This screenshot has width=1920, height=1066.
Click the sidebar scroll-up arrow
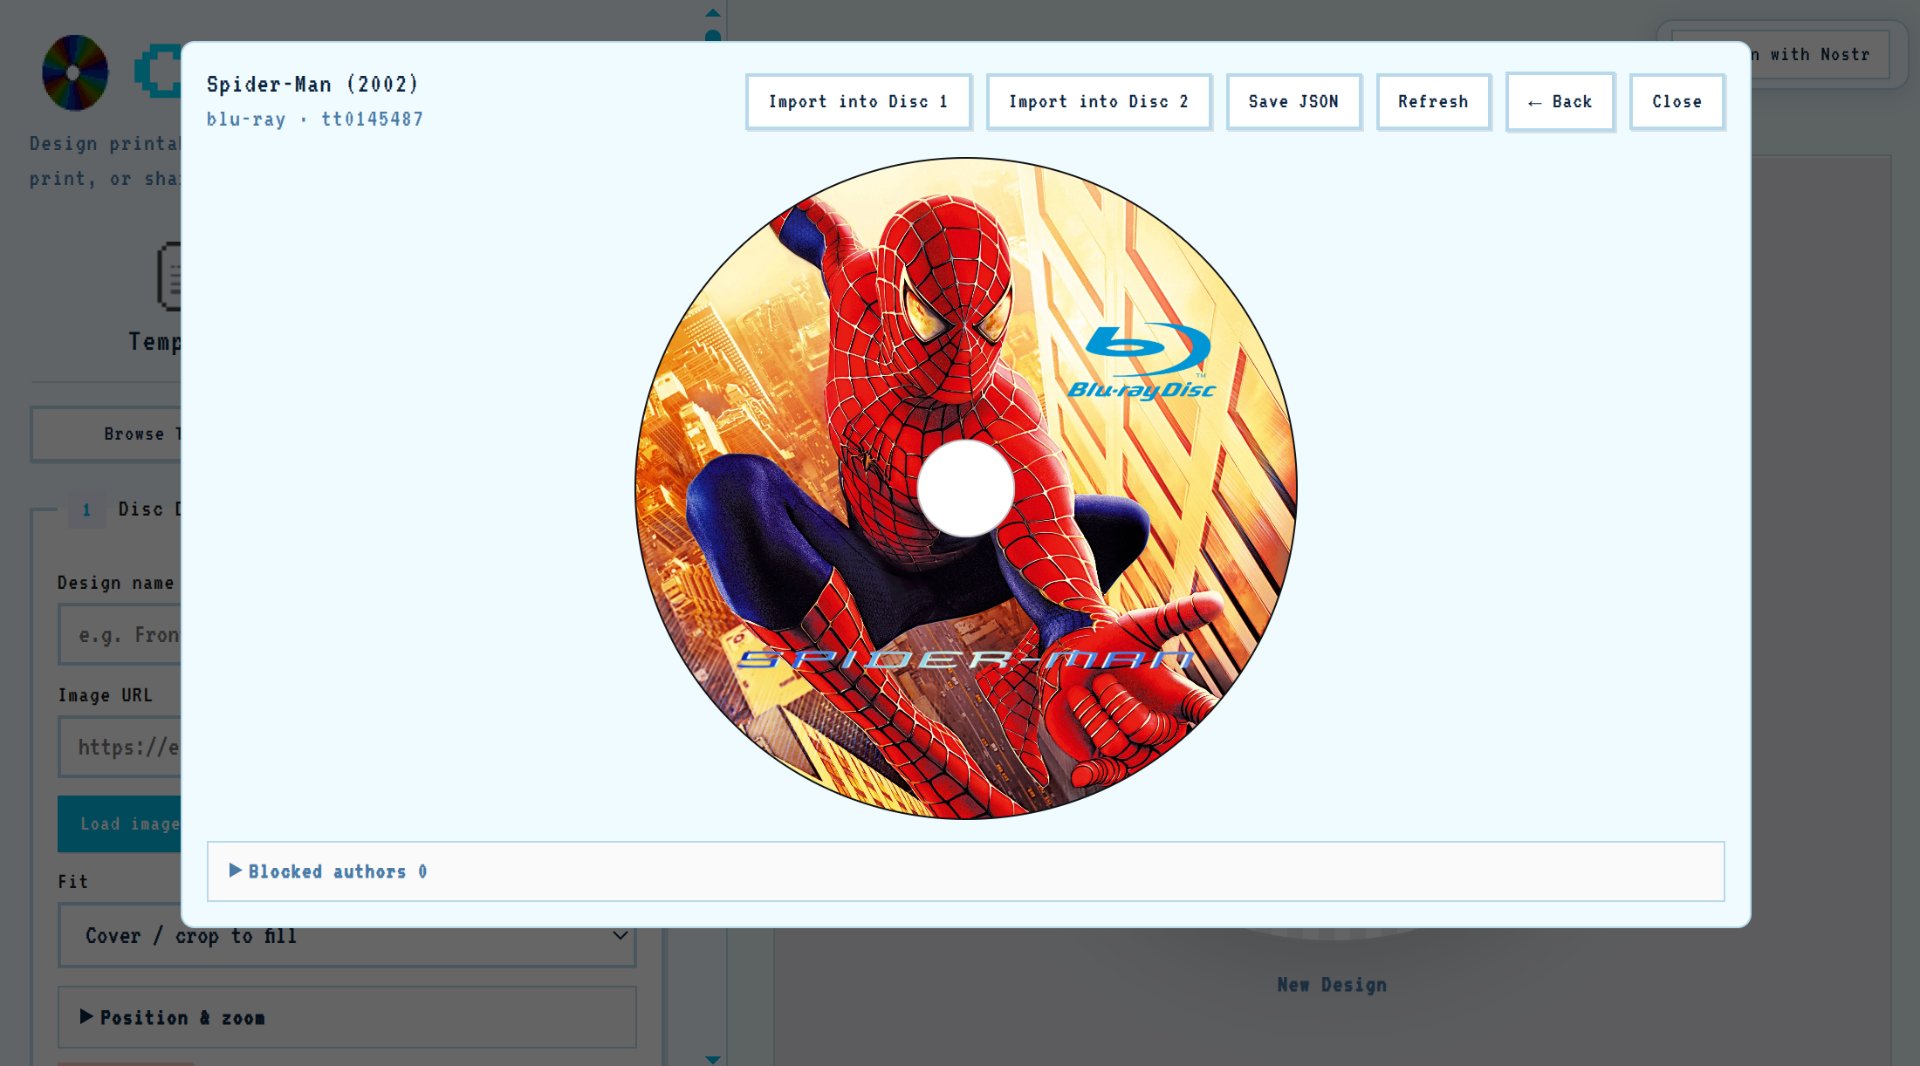(x=713, y=13)
